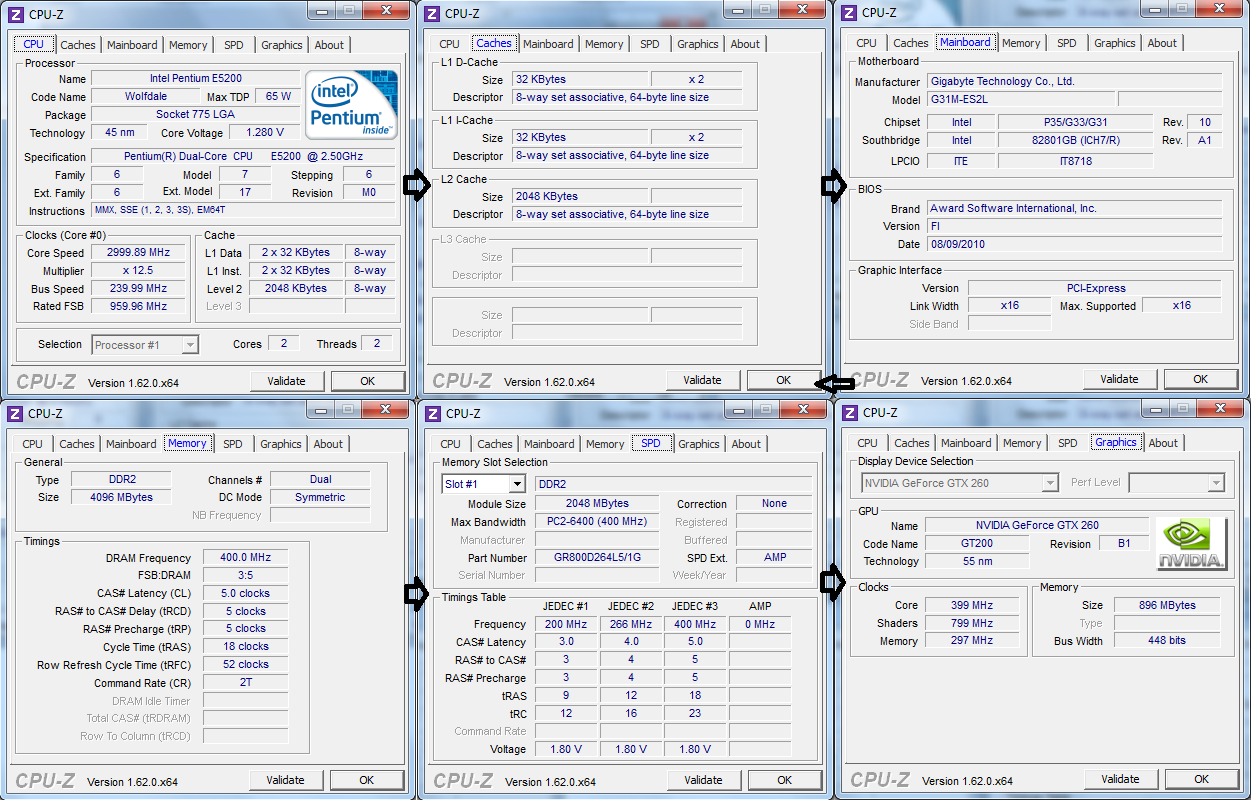This screenshot has width=1251, height=800.
Task: Switch to Caches tab in the DRAM Timings window
Action: (x=77, y=444)
